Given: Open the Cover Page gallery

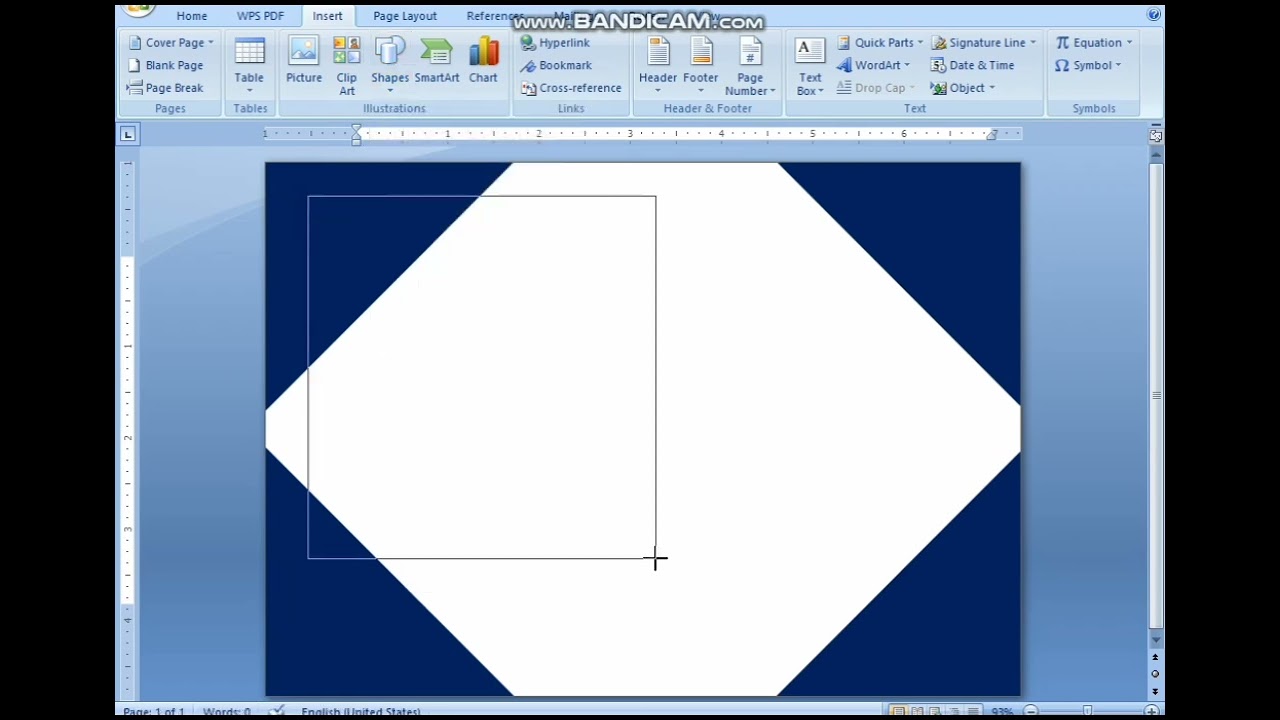Looking at the screenshot, I should [171, 42].
